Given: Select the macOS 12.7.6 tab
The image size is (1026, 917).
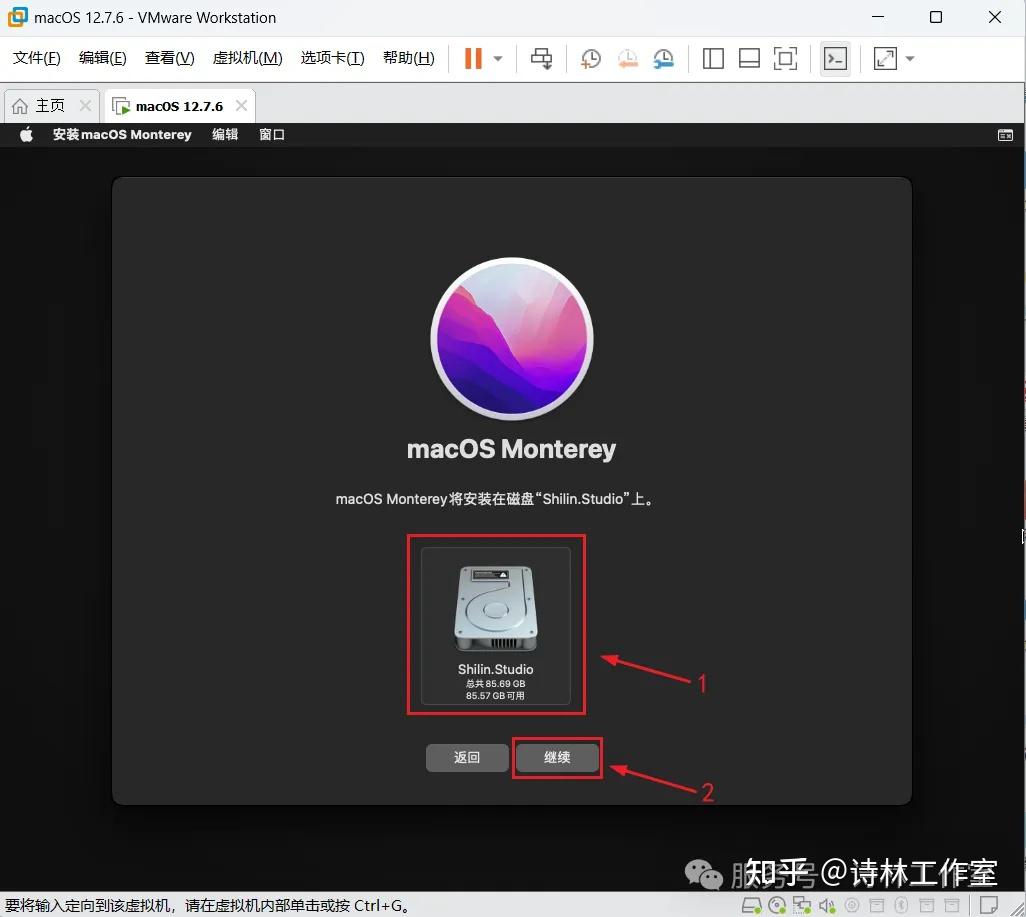Looking at the screenshot, I should tap(179, 106).
